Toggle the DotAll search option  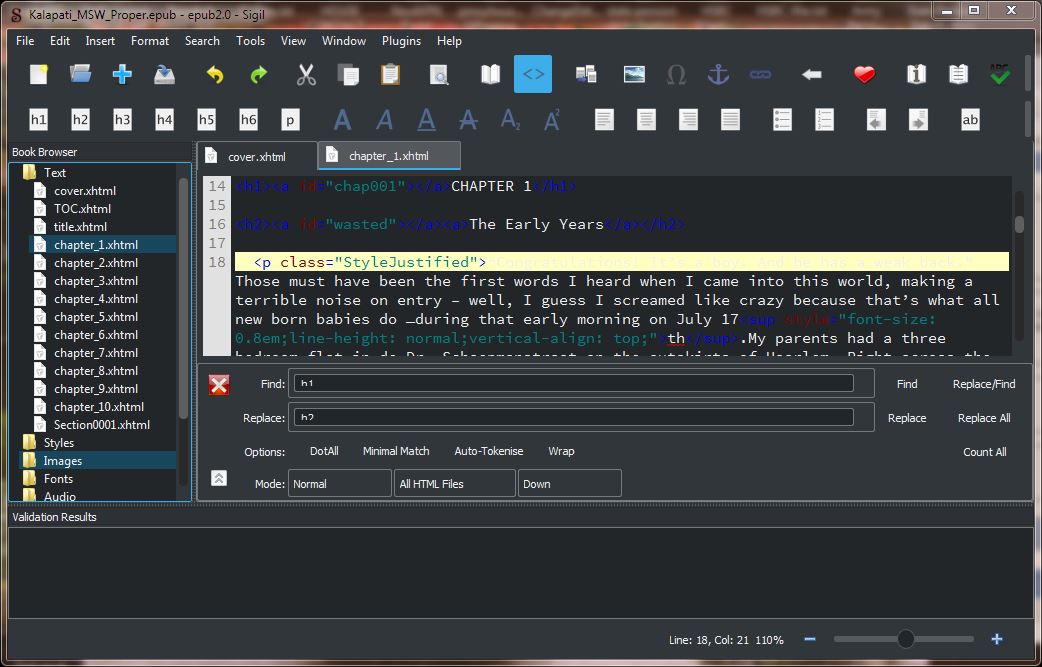(324, 451)
